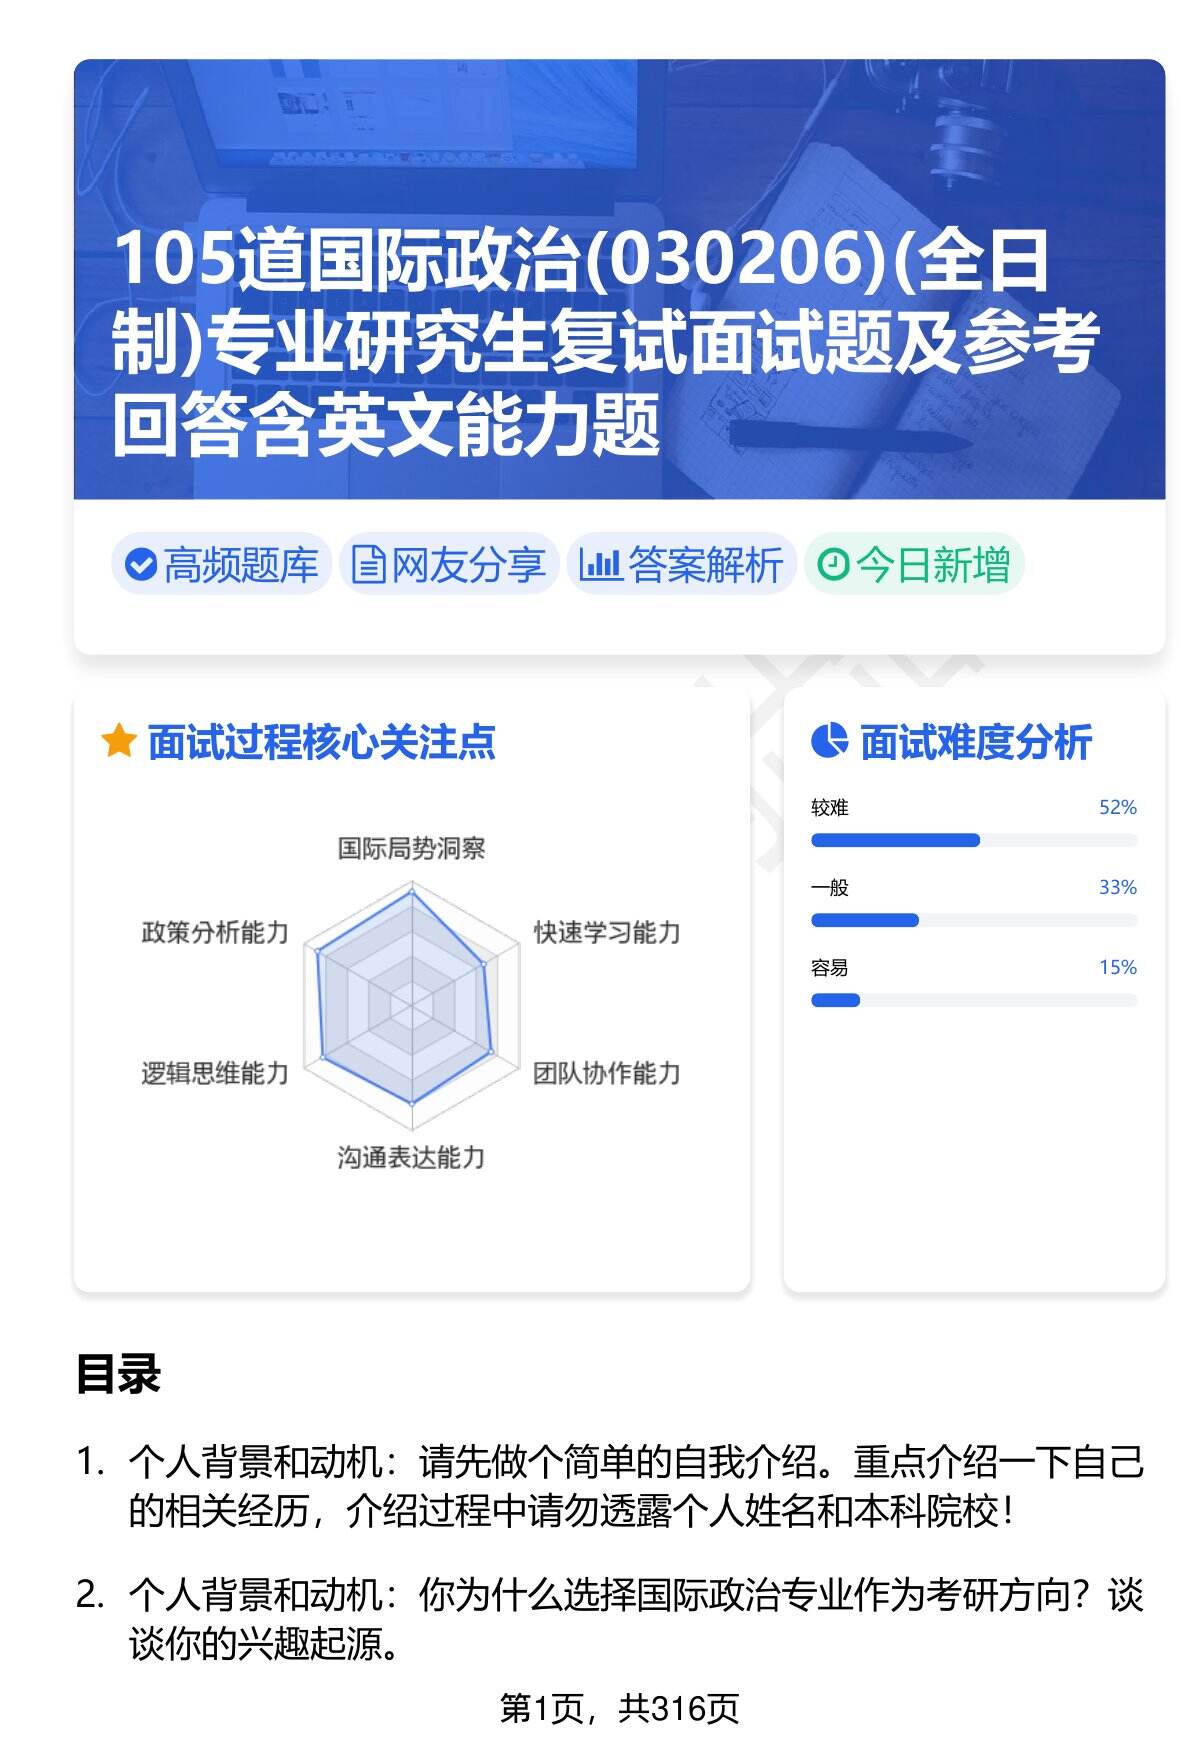Click the checkmark icon beside 高频题库
This screenshot has width=1200, height=1755.
(x=141, y=565)
